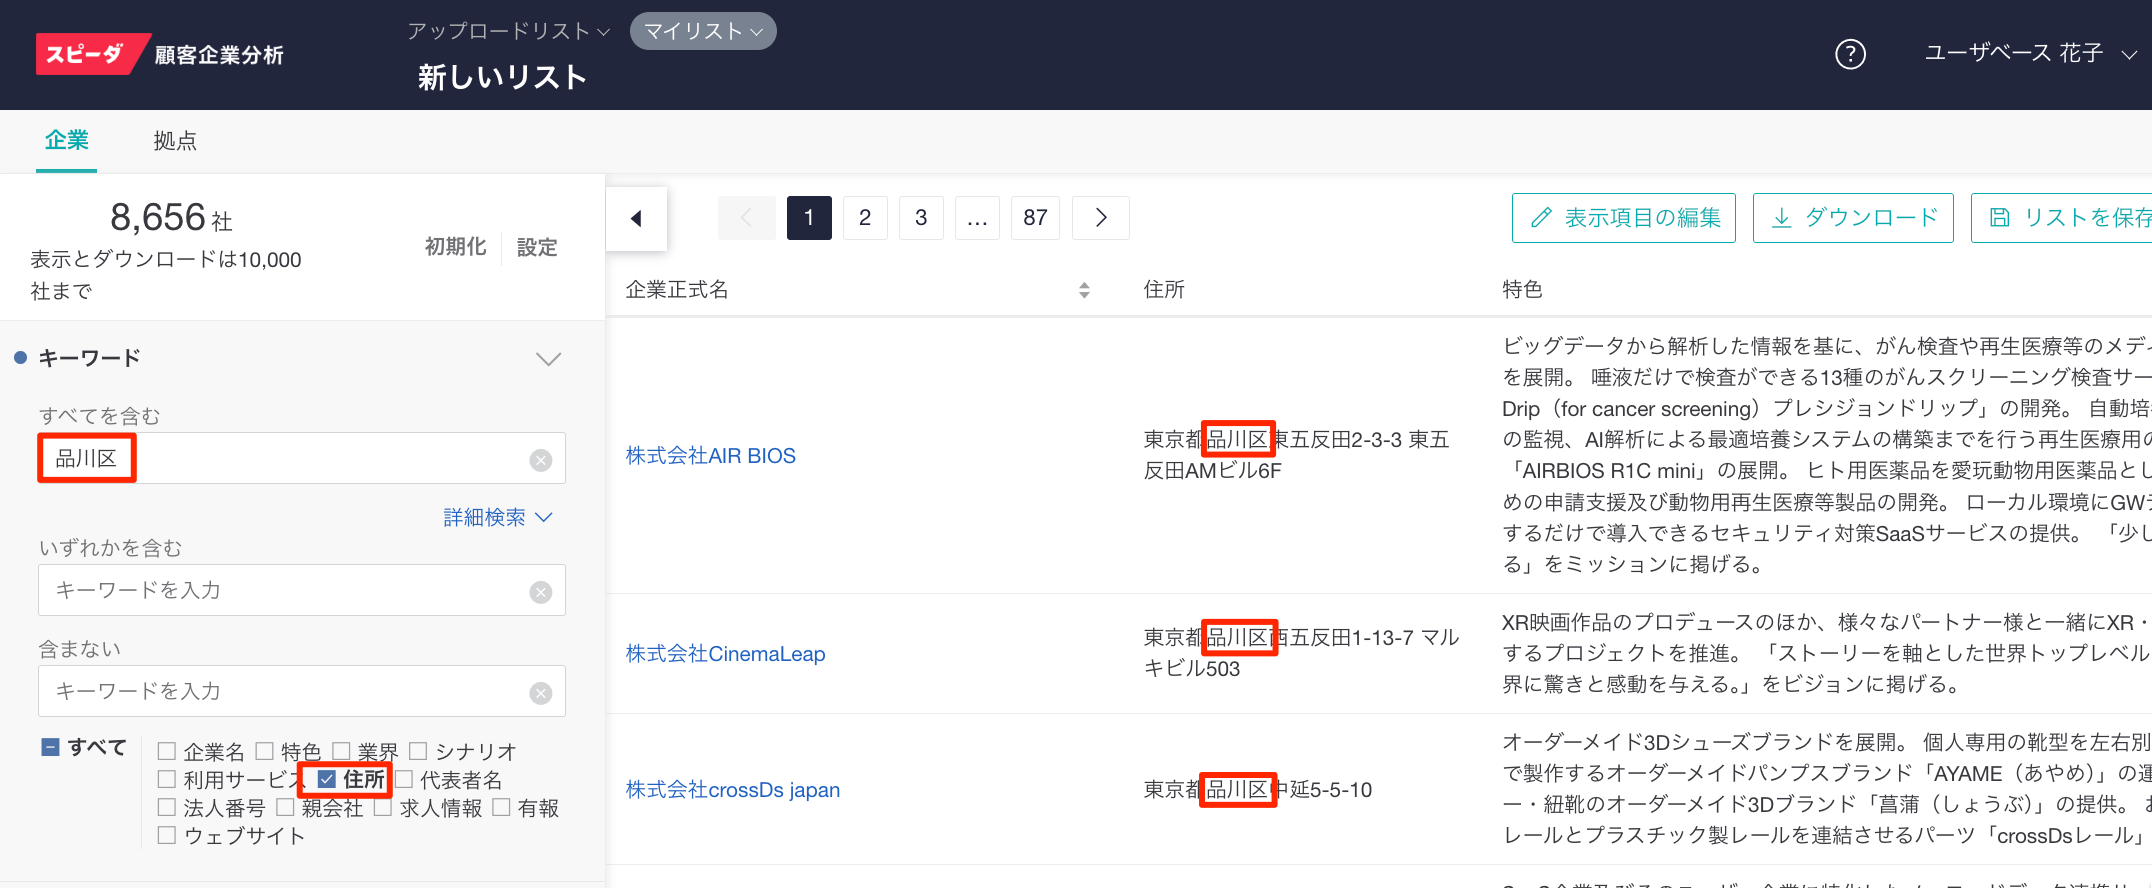
Task: Switch to the 拠点 tab
Action: [175, 141]
